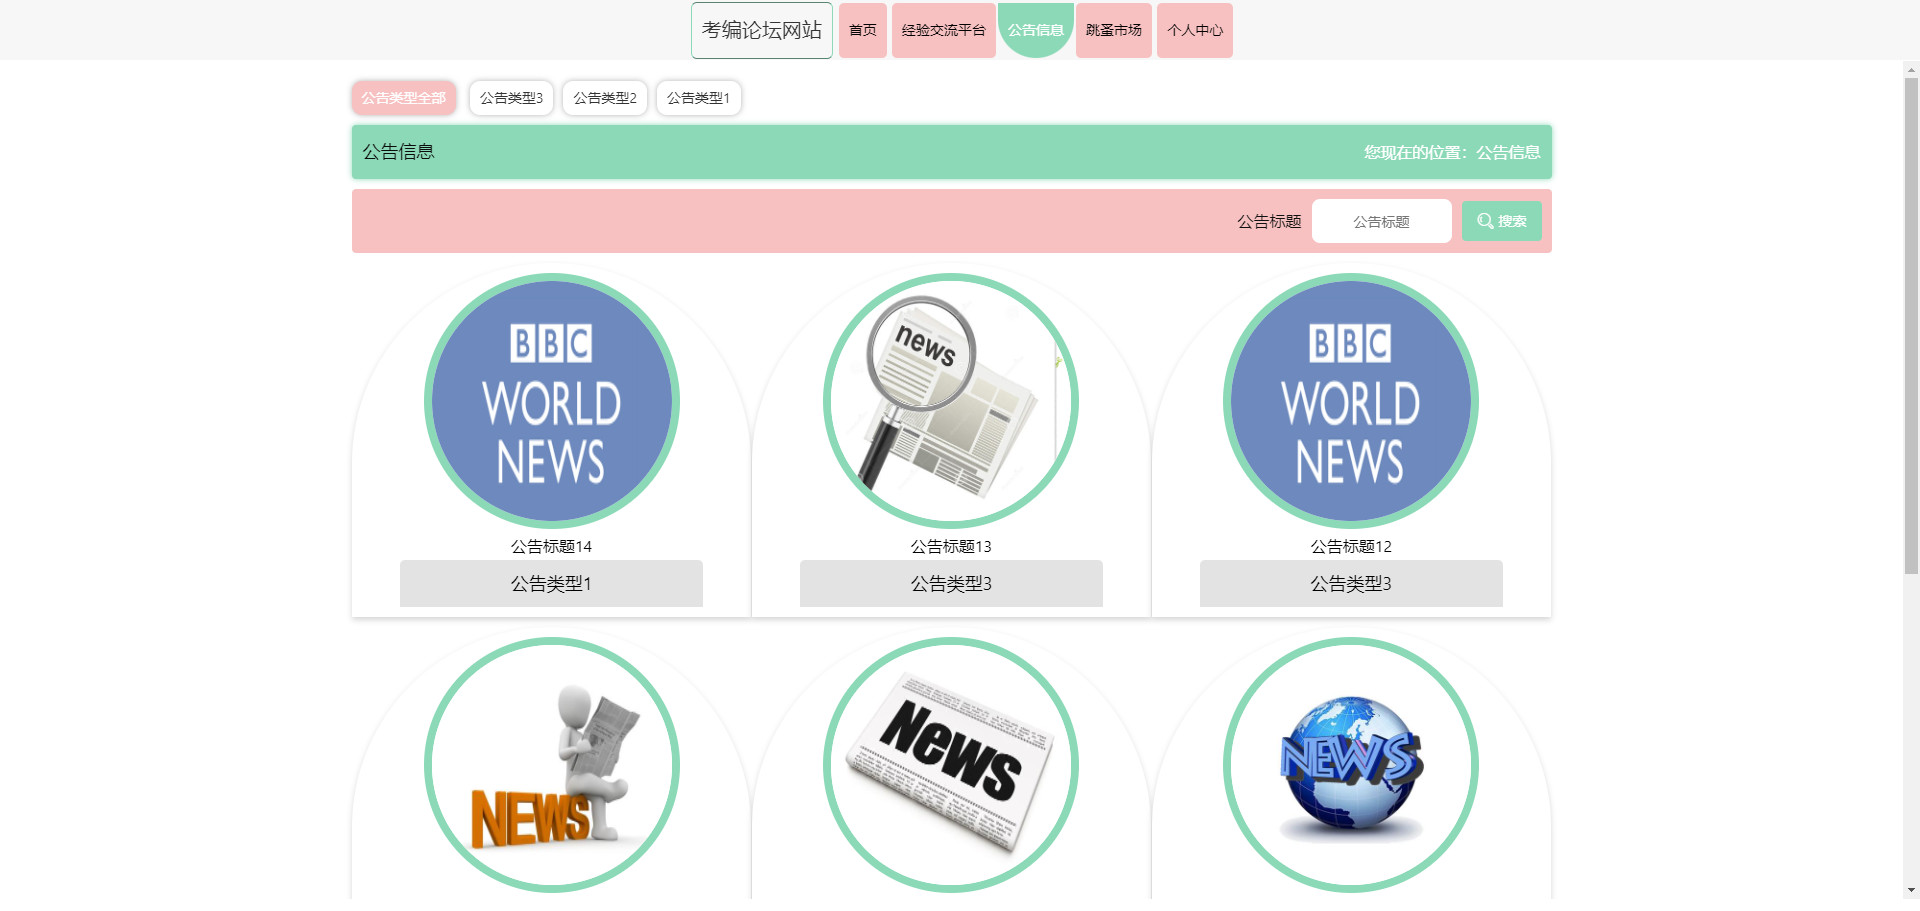Click the search magnifier icon

point(1485,221)
